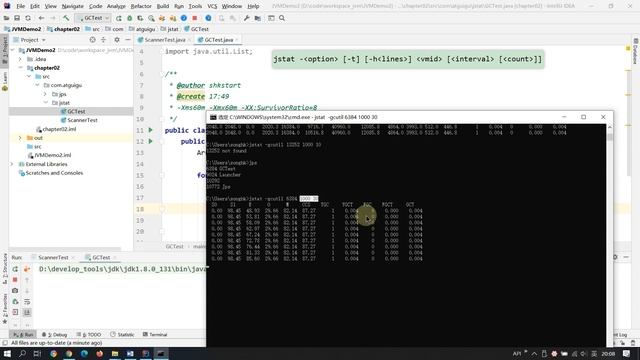Click the Stop icon in the Run panel
The image size is (640, 360).
coord(15,280)
